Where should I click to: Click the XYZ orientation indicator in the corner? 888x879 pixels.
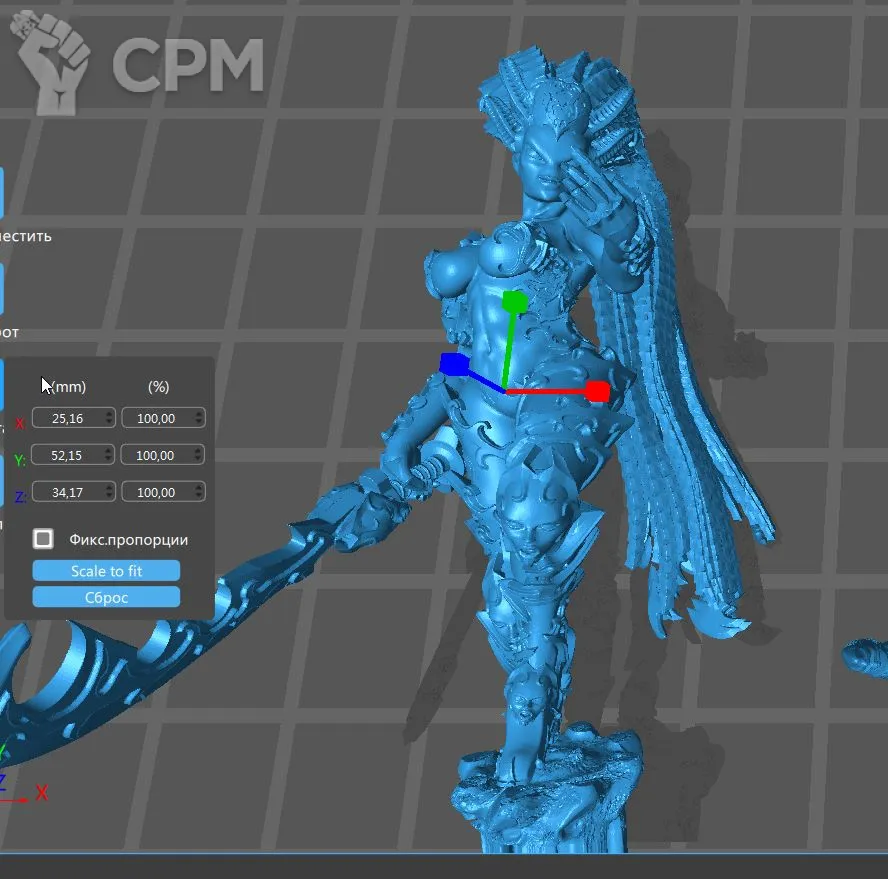point(18,780)
